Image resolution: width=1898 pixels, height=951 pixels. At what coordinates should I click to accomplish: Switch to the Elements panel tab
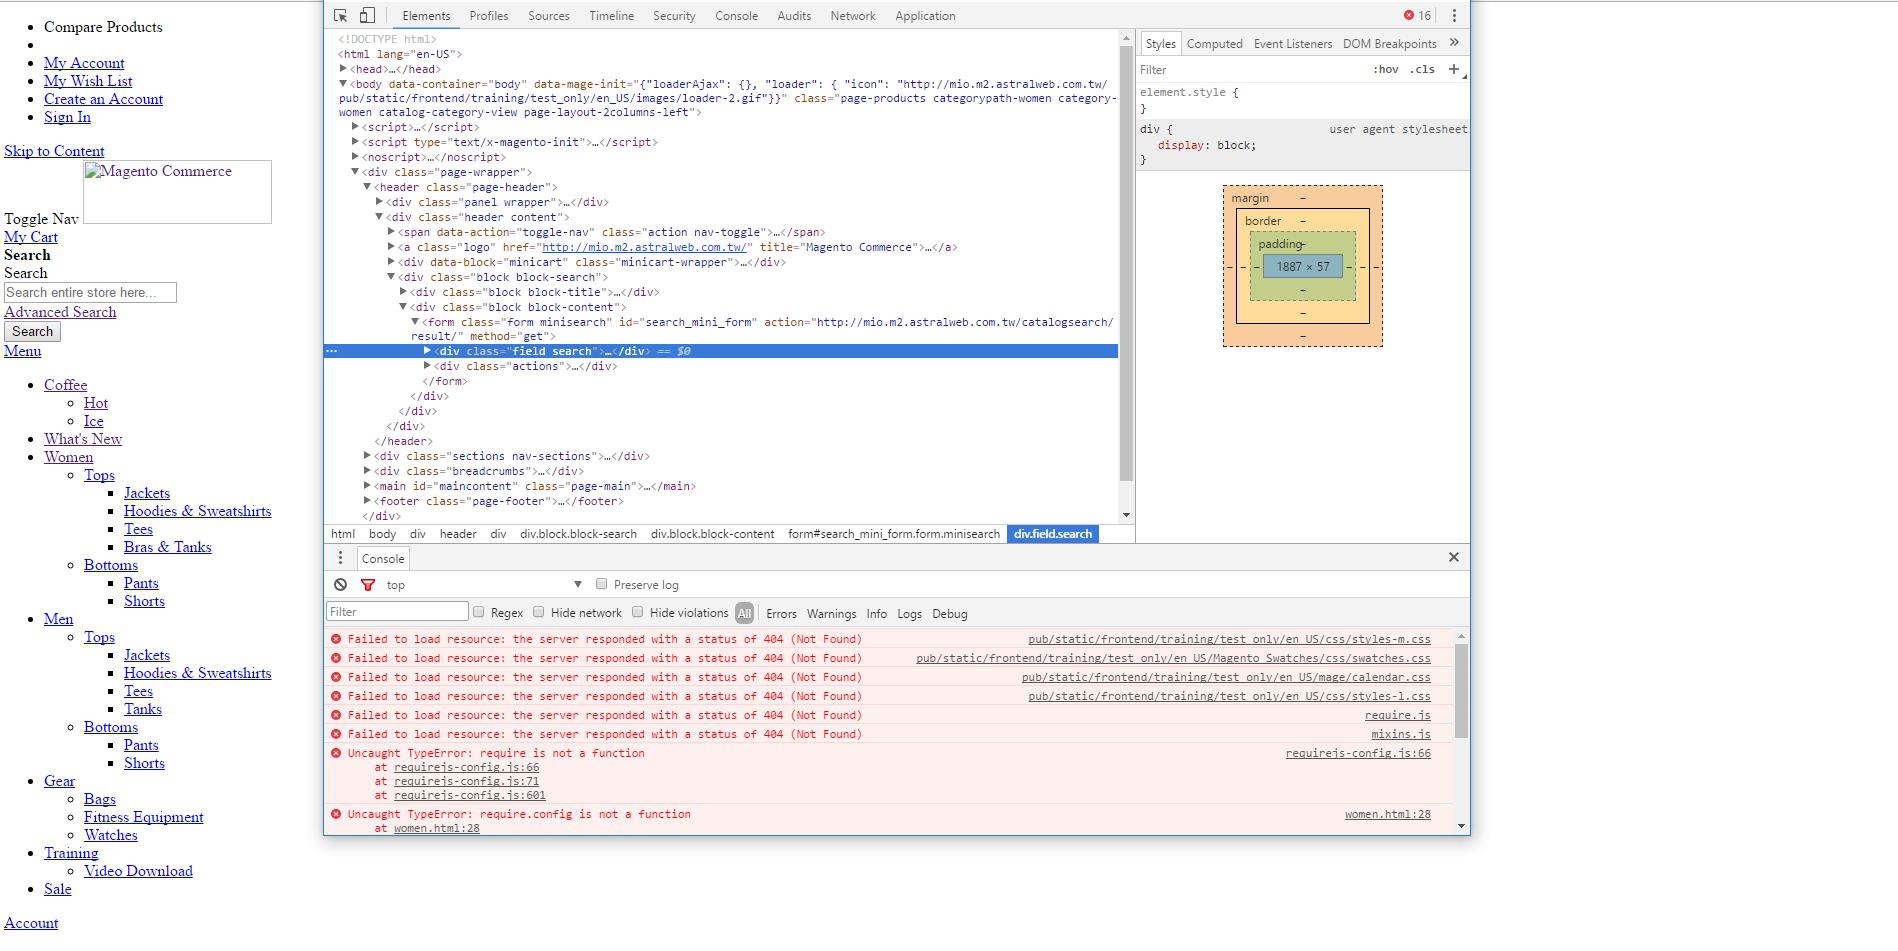tap(426, 16)
